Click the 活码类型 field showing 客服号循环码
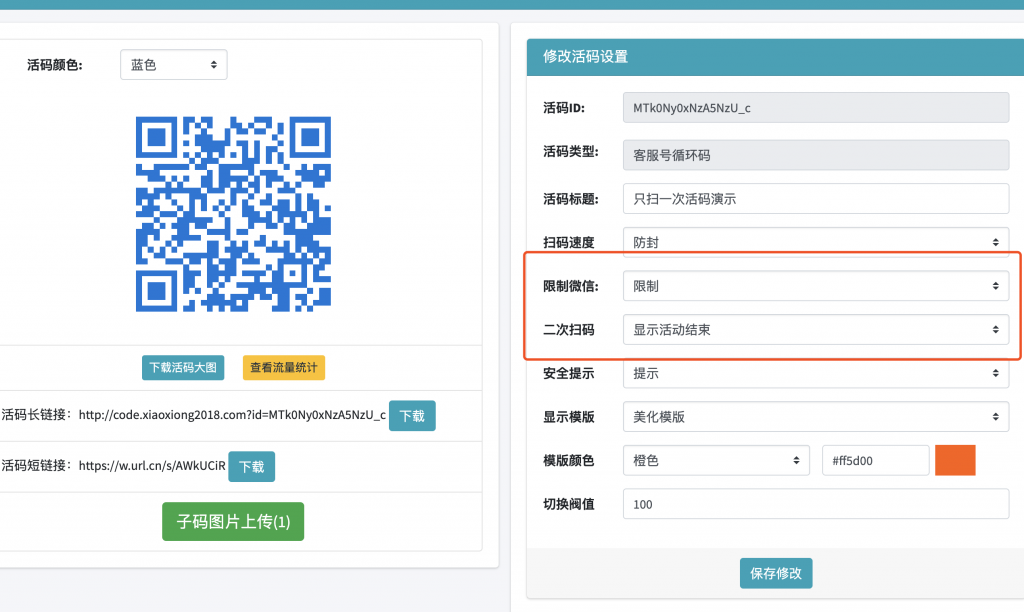The image size is (1024, 612). [816, 155]
